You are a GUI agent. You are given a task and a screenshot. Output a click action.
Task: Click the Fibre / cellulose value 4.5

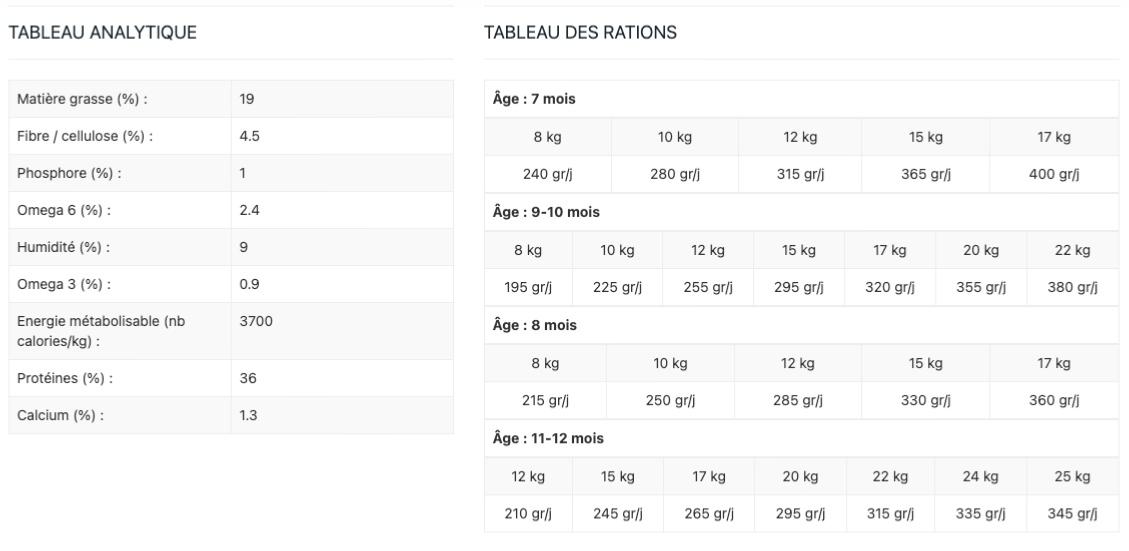click(x=250, y=136)
